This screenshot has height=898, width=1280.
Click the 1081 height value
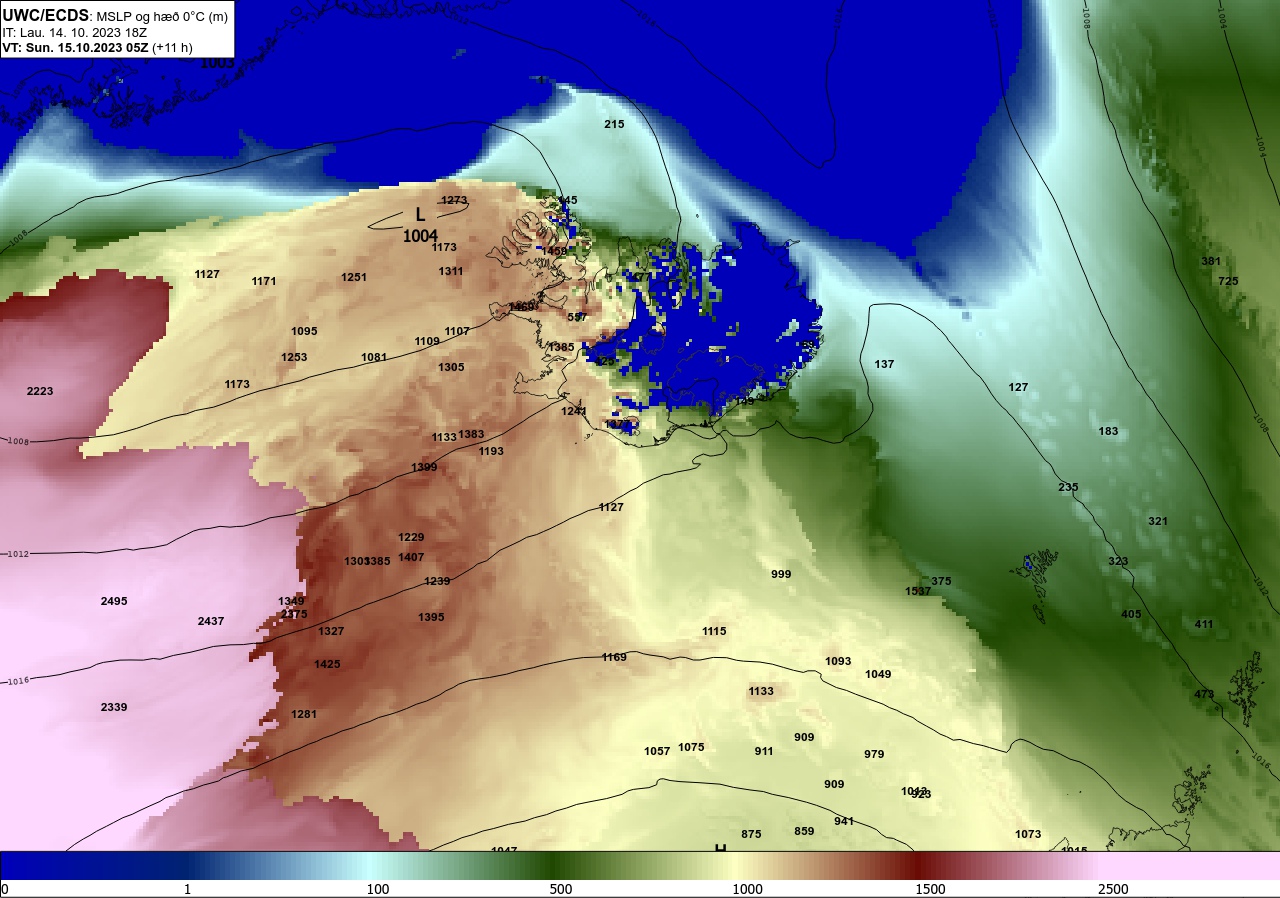[x=374, y=357]
